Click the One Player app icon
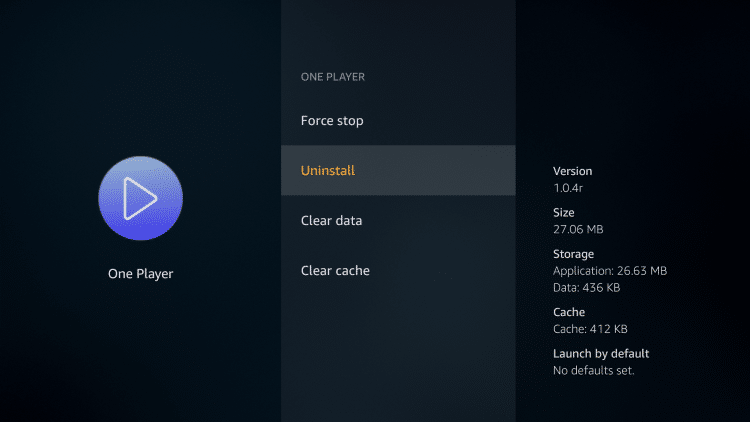This screenshot has height=422, width=750. pos(141,198)
